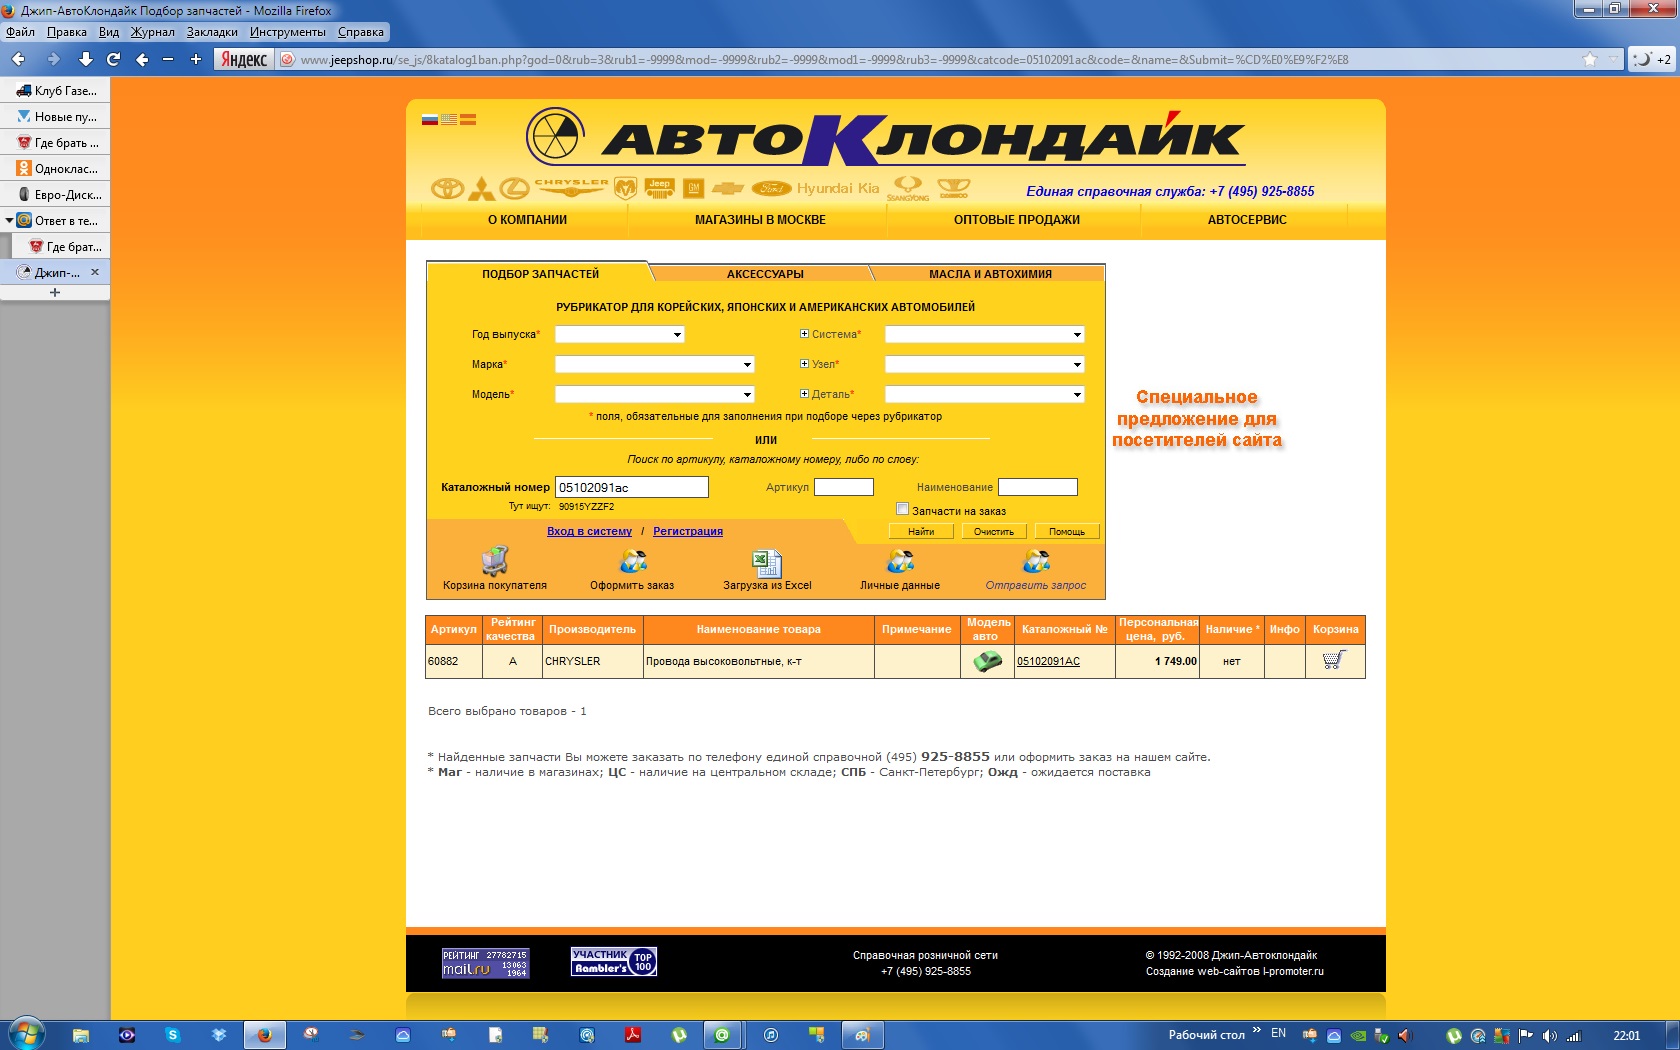The image size is (1680, 1050).
Task: Click the Excel upload icon Загрузка из Excel
Action: [767, 563]
